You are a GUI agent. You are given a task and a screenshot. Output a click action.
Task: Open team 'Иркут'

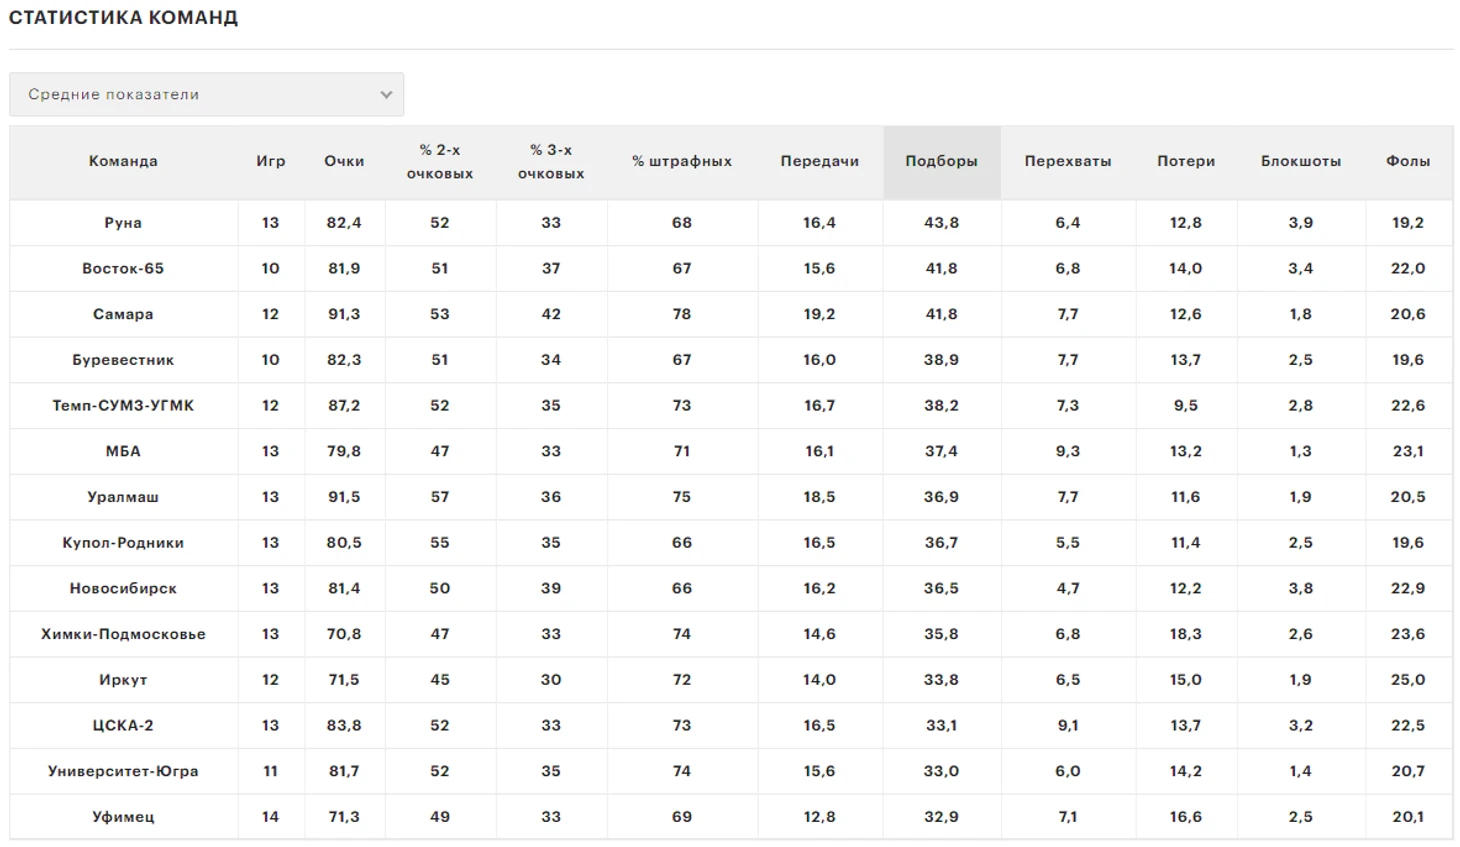click(123, 680)
